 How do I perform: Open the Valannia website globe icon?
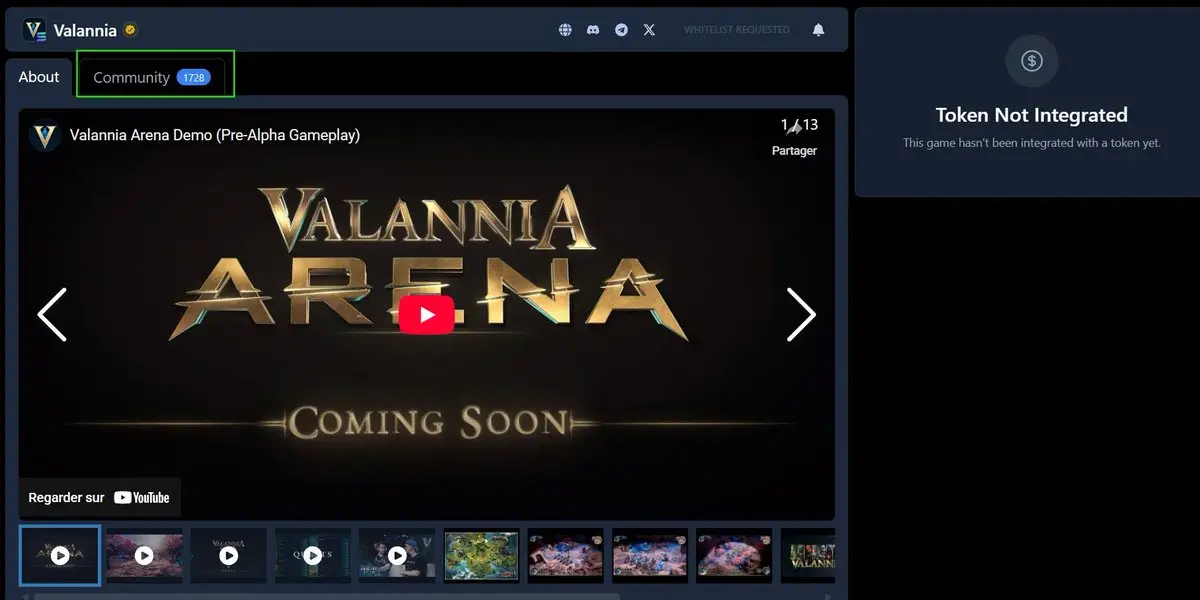click(565, 30)
